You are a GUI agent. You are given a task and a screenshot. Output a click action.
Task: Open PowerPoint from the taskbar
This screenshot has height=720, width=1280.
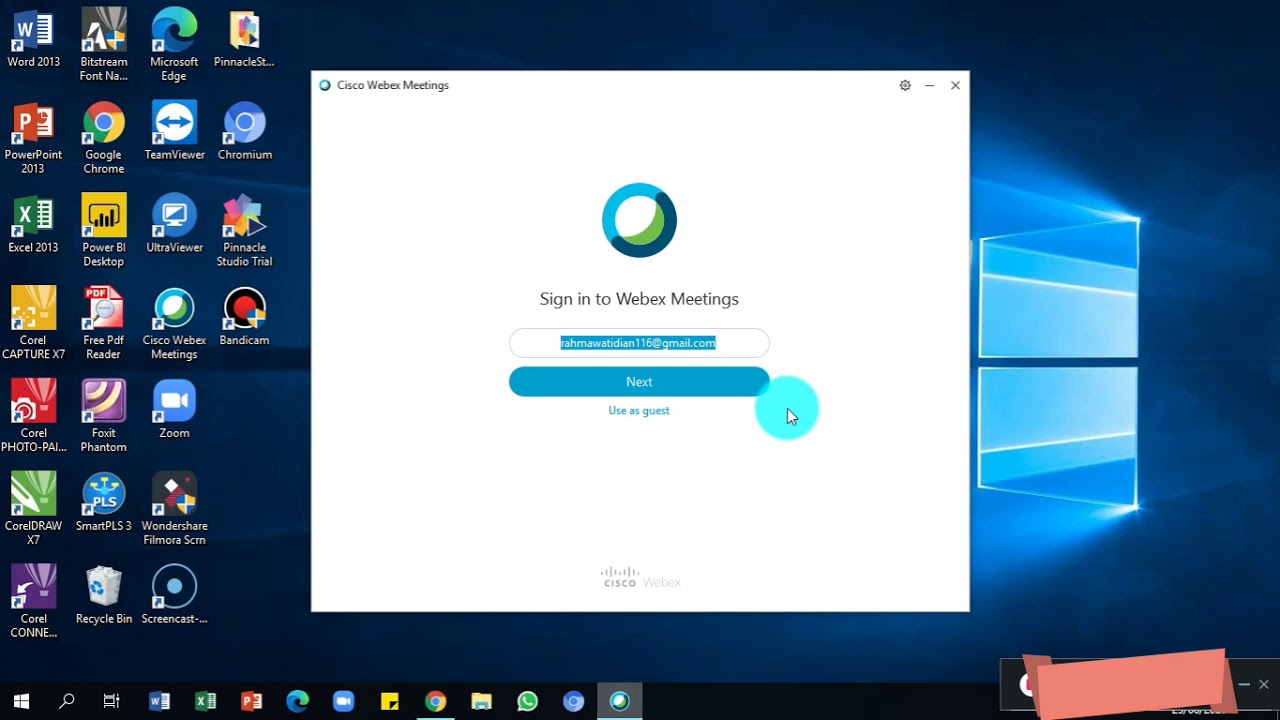(x=251, y=701)
